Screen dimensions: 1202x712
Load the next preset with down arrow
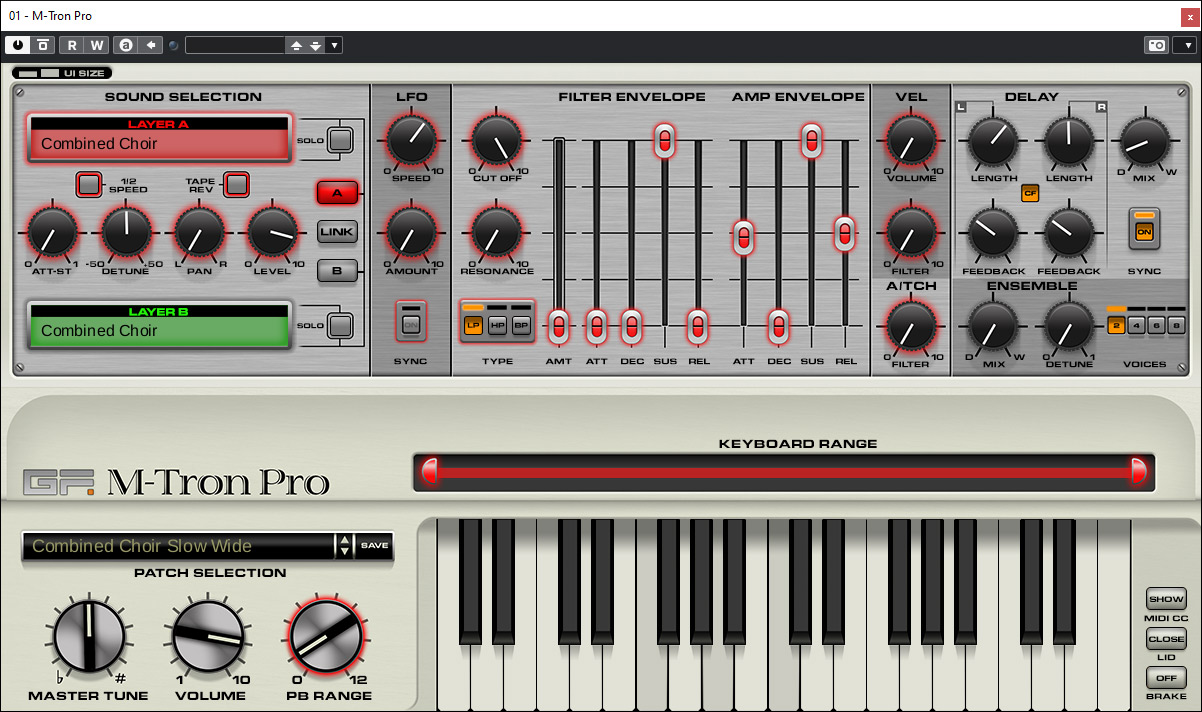click(316, 45)
